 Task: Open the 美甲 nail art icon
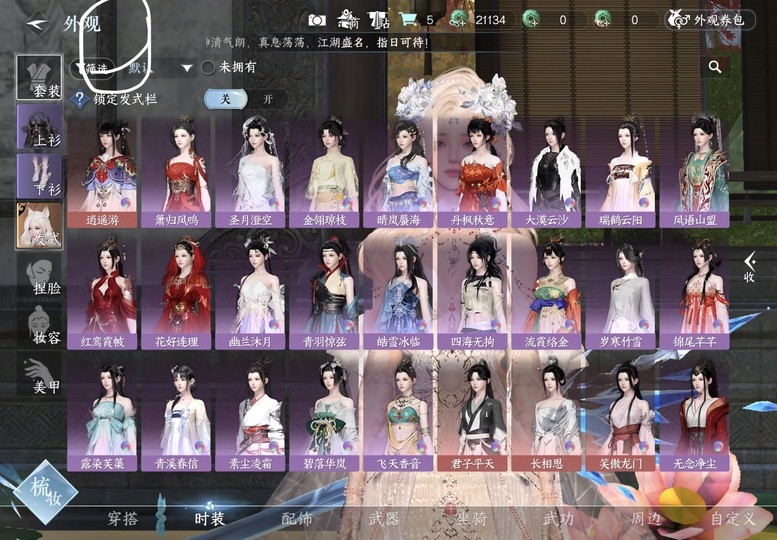tap(41, 376)
